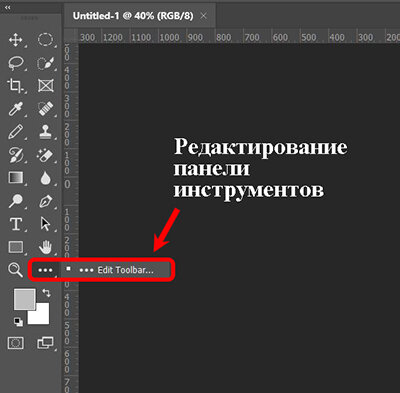Select the Frame tool
Screen dimensions: 400x393
(x=45, y=86)
